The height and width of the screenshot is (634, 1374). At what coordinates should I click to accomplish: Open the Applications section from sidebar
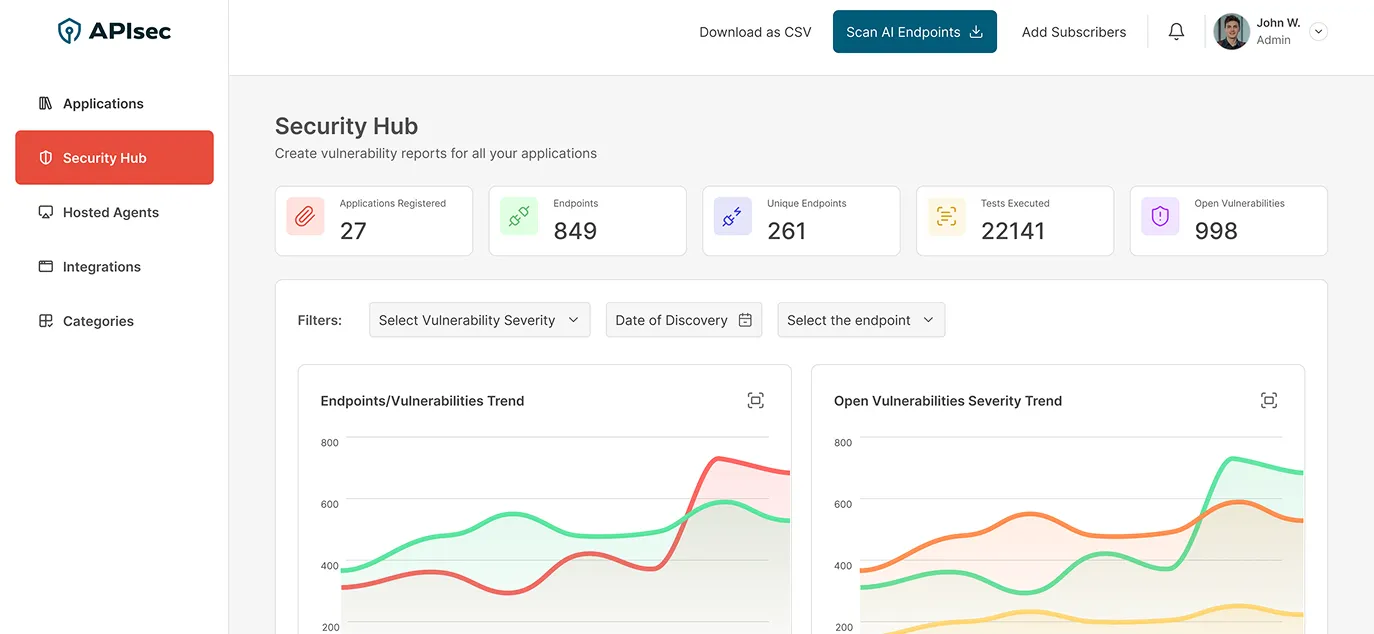[x=102, y=102]
